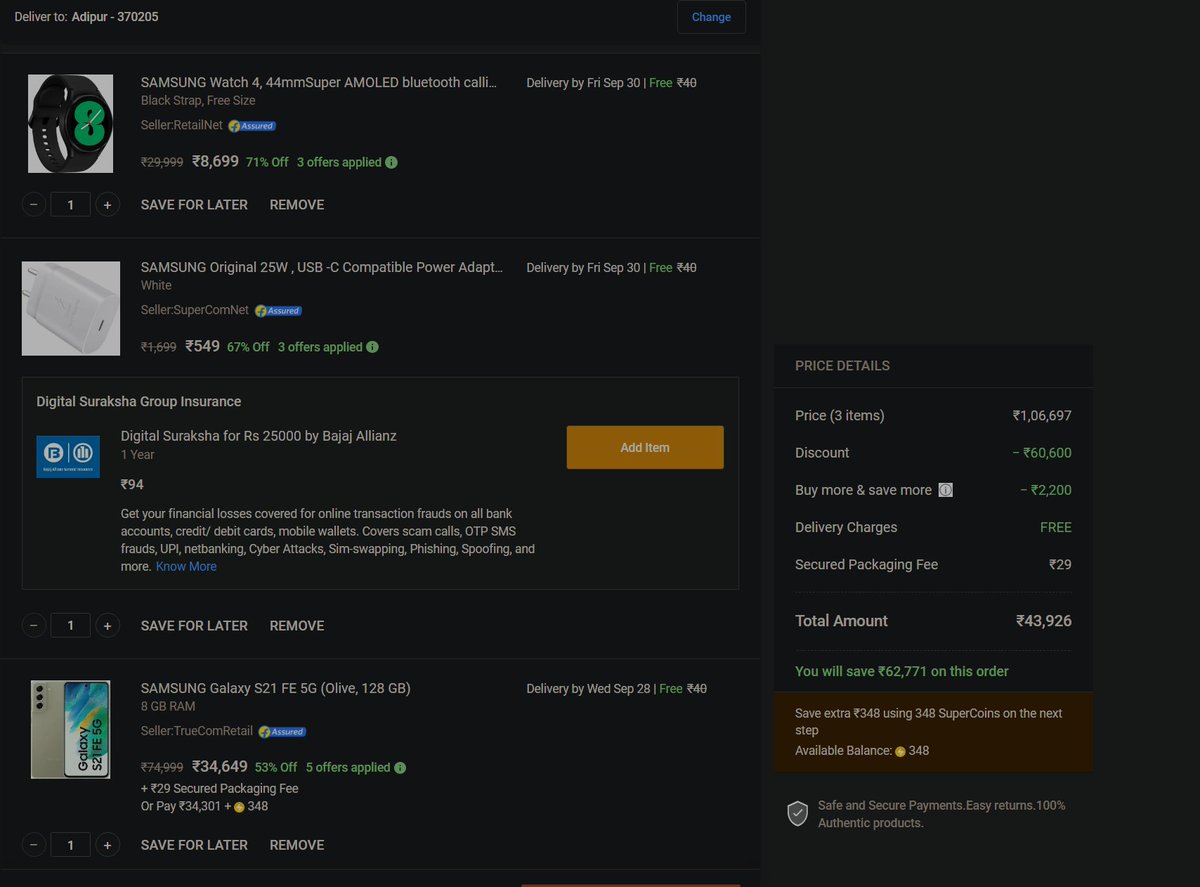The height and width of the screenshot is (887, 1200).
Task: Click the Watch 4 '3 offers applied' text
Action: [339, 162]
